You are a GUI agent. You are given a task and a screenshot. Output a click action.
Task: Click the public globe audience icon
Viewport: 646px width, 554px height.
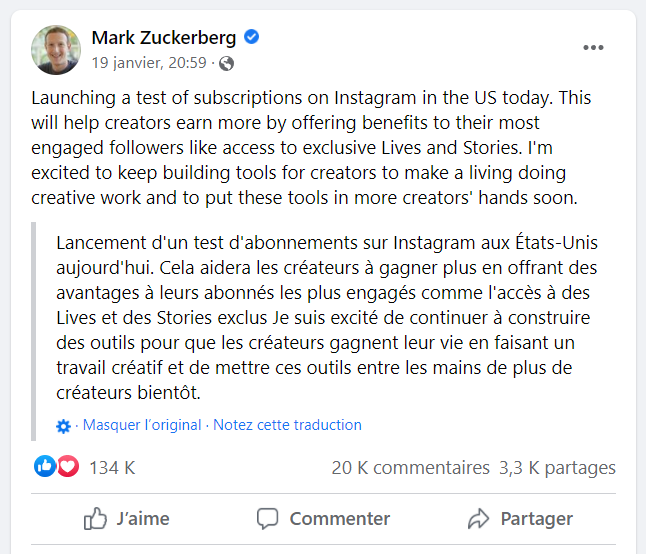click(x=226, y=64)
